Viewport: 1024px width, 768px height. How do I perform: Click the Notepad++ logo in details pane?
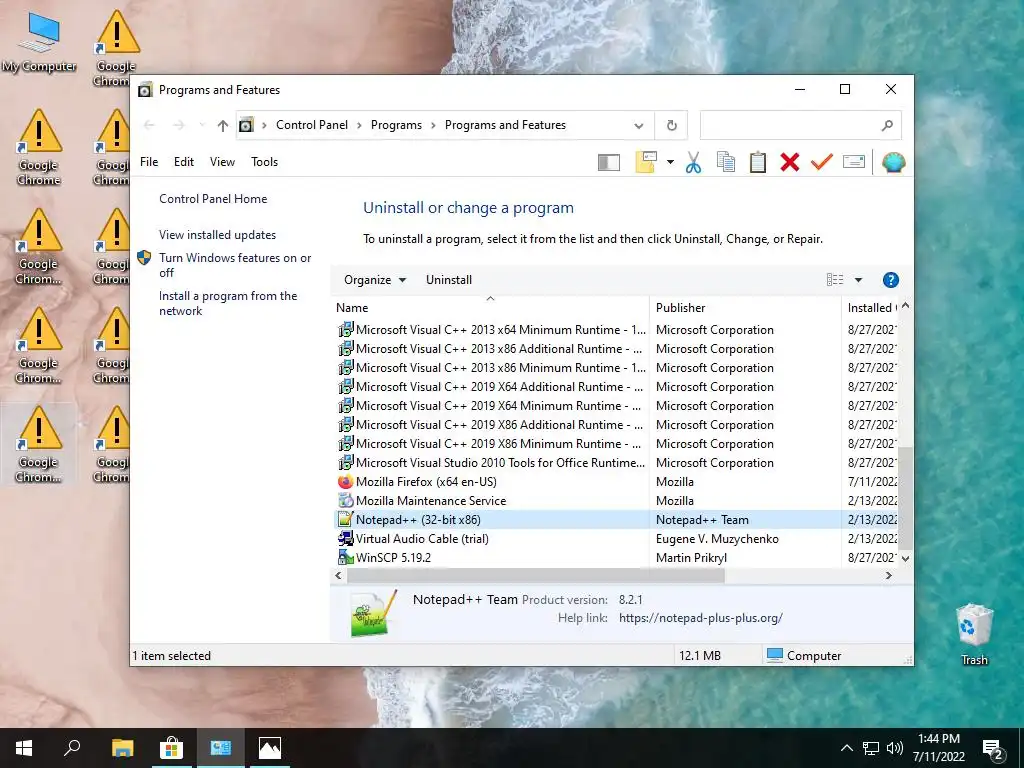pos(374,613)
